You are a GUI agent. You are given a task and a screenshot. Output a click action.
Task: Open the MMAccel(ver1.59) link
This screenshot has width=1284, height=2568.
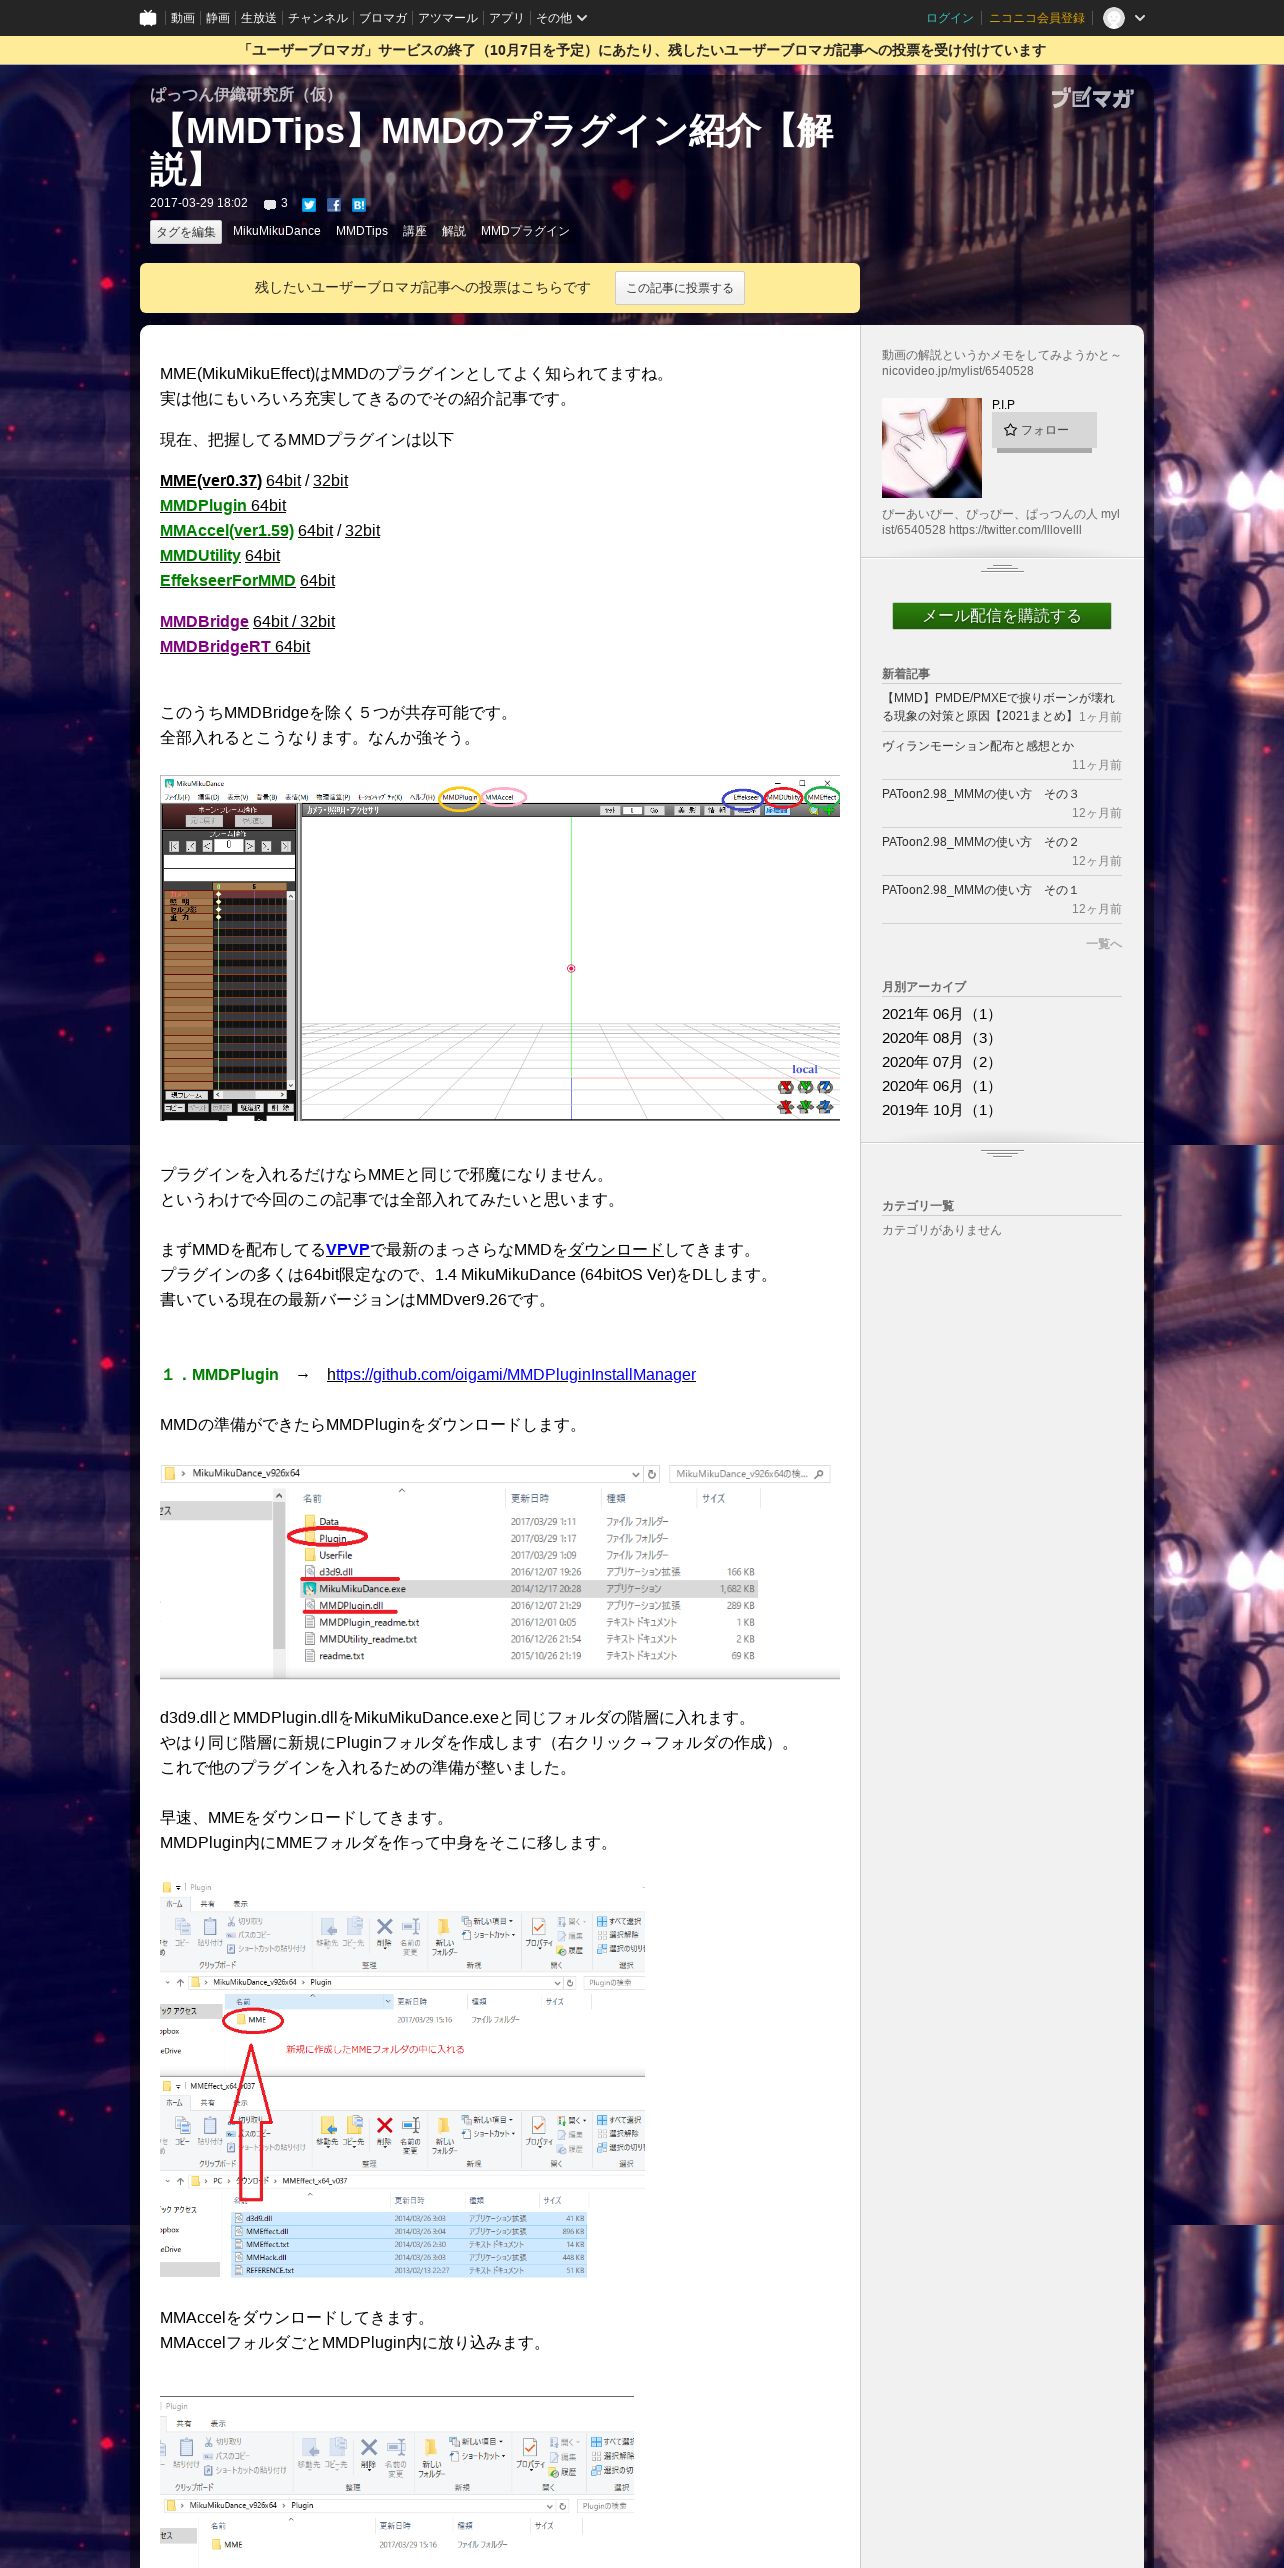227,530
